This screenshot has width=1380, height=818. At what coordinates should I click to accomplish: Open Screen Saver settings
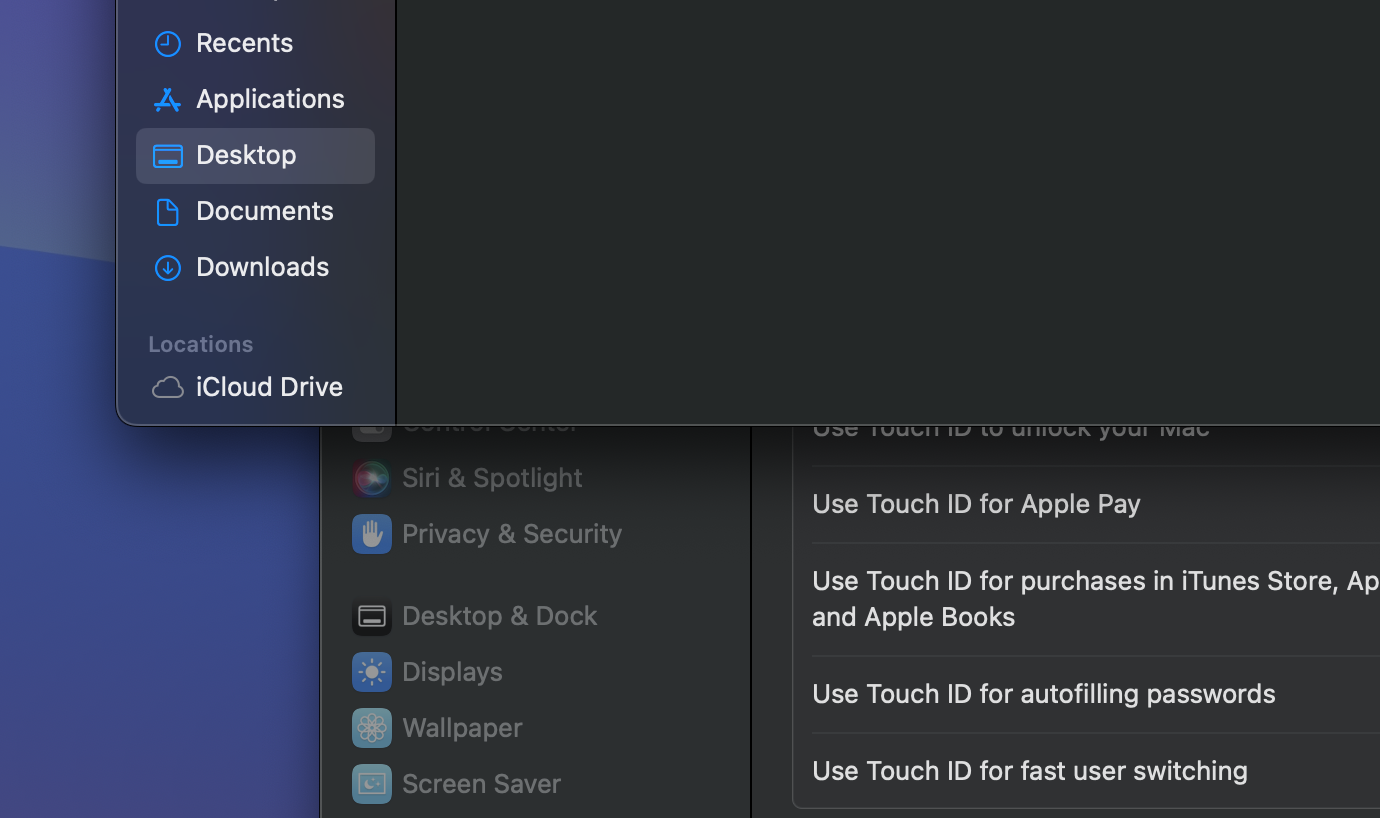click(x=480, y=784)
